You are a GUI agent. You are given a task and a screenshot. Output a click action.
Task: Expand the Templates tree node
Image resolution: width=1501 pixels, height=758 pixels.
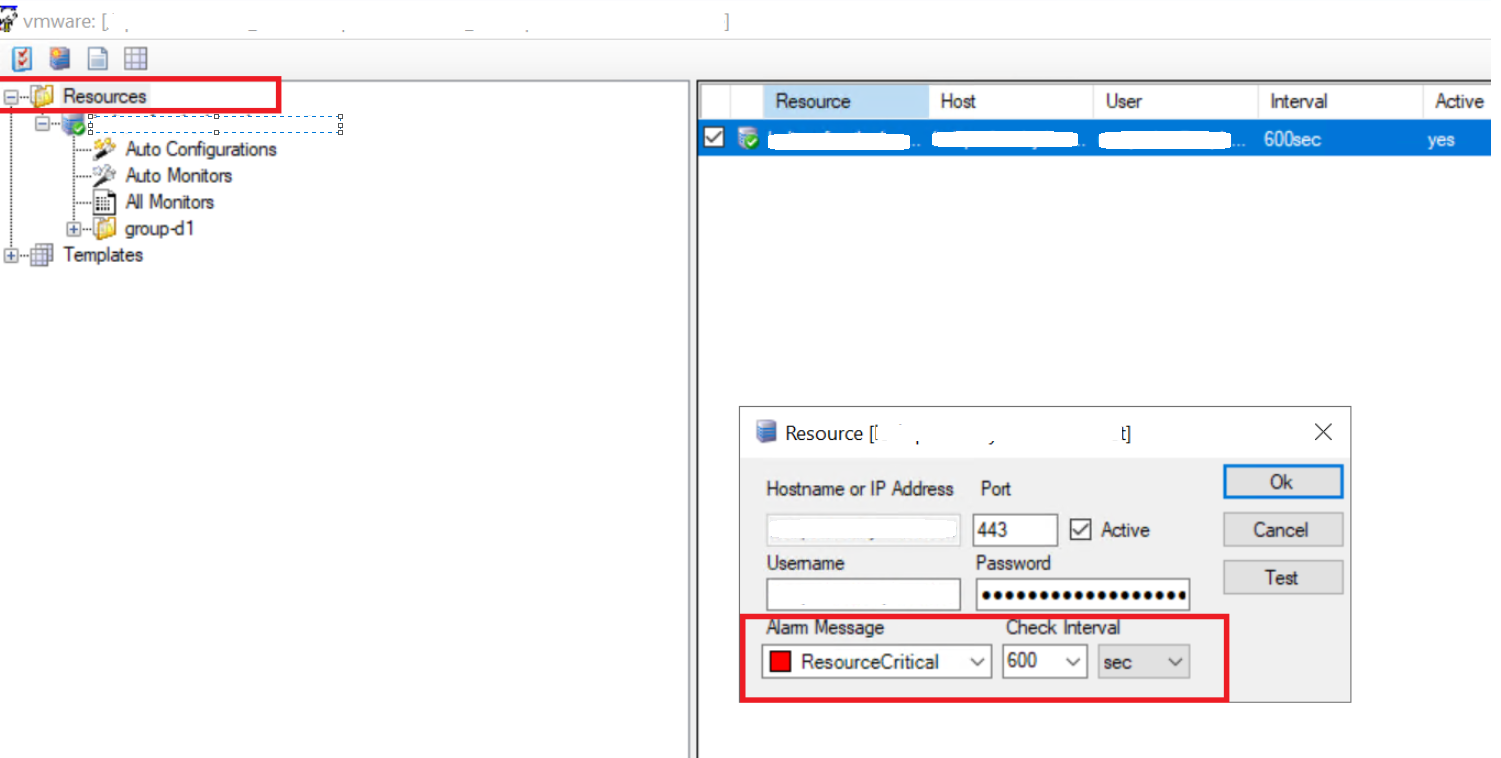coord(11,255)
